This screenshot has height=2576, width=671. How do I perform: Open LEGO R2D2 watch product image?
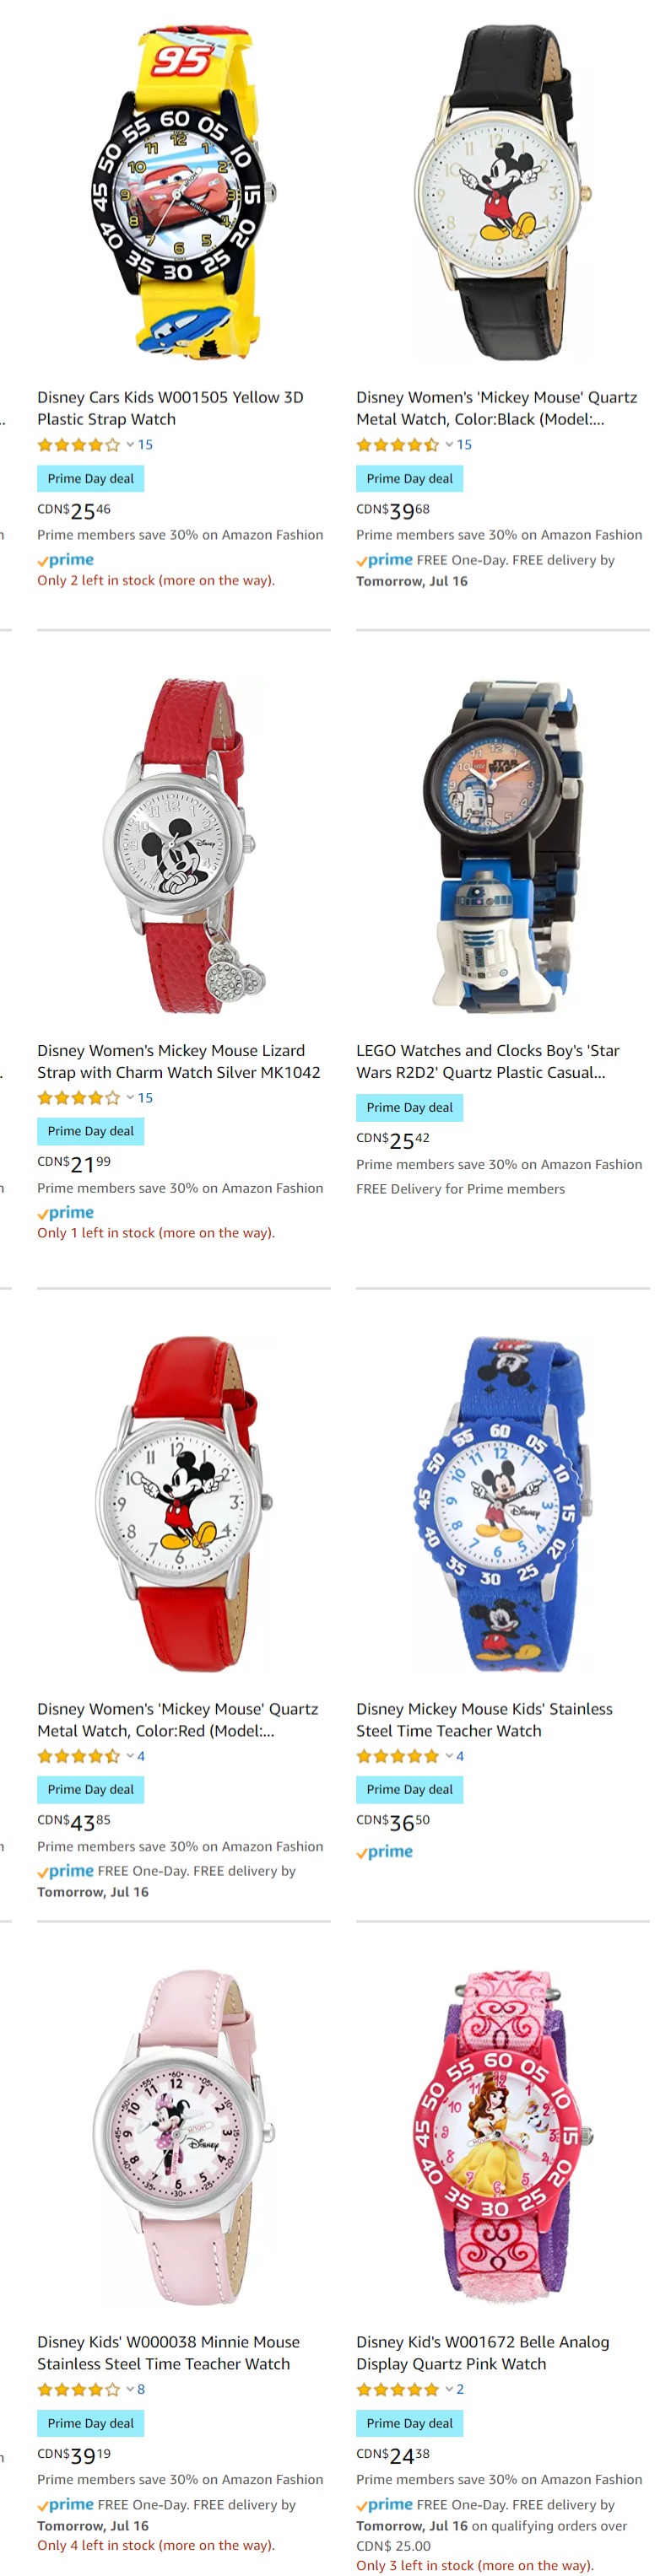click(x=503, y=846)
